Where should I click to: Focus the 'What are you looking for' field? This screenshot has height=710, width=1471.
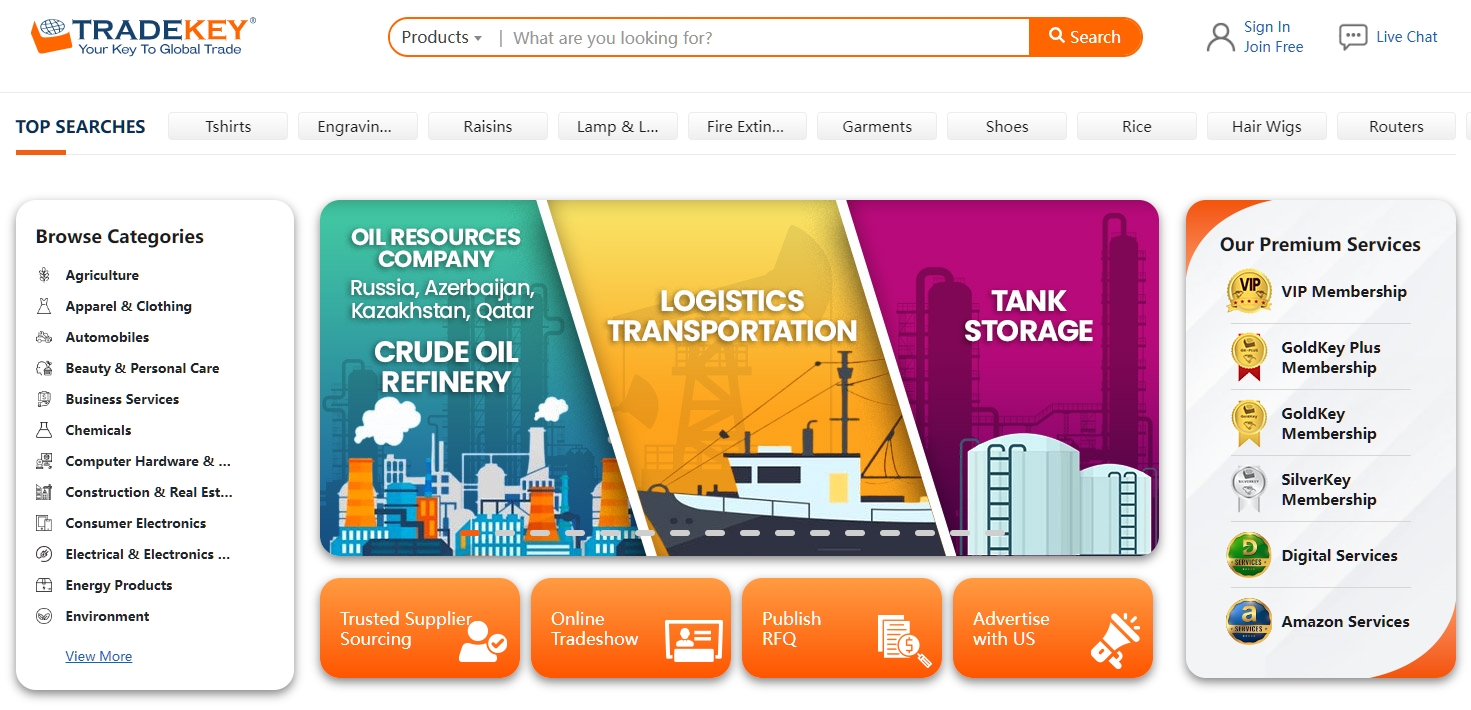[x=765, y=37]
